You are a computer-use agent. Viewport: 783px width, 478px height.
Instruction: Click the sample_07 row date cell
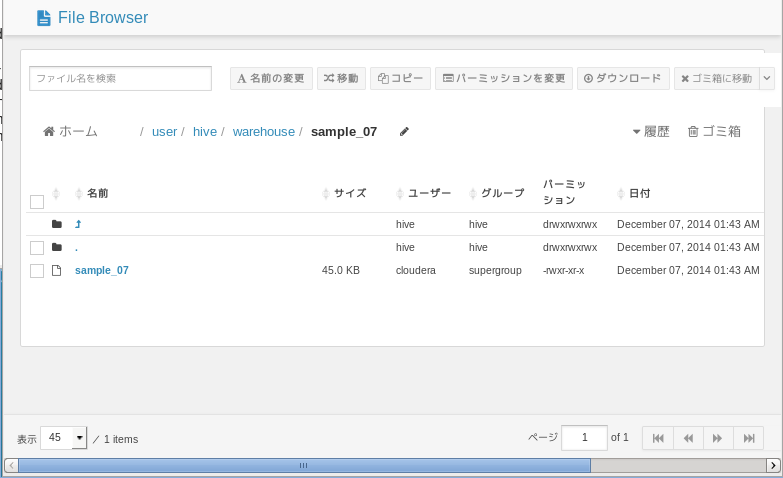688,270
